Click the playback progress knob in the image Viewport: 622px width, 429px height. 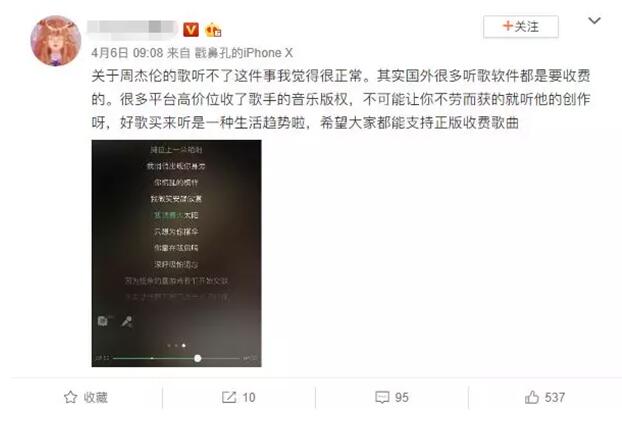click(197, 358)
